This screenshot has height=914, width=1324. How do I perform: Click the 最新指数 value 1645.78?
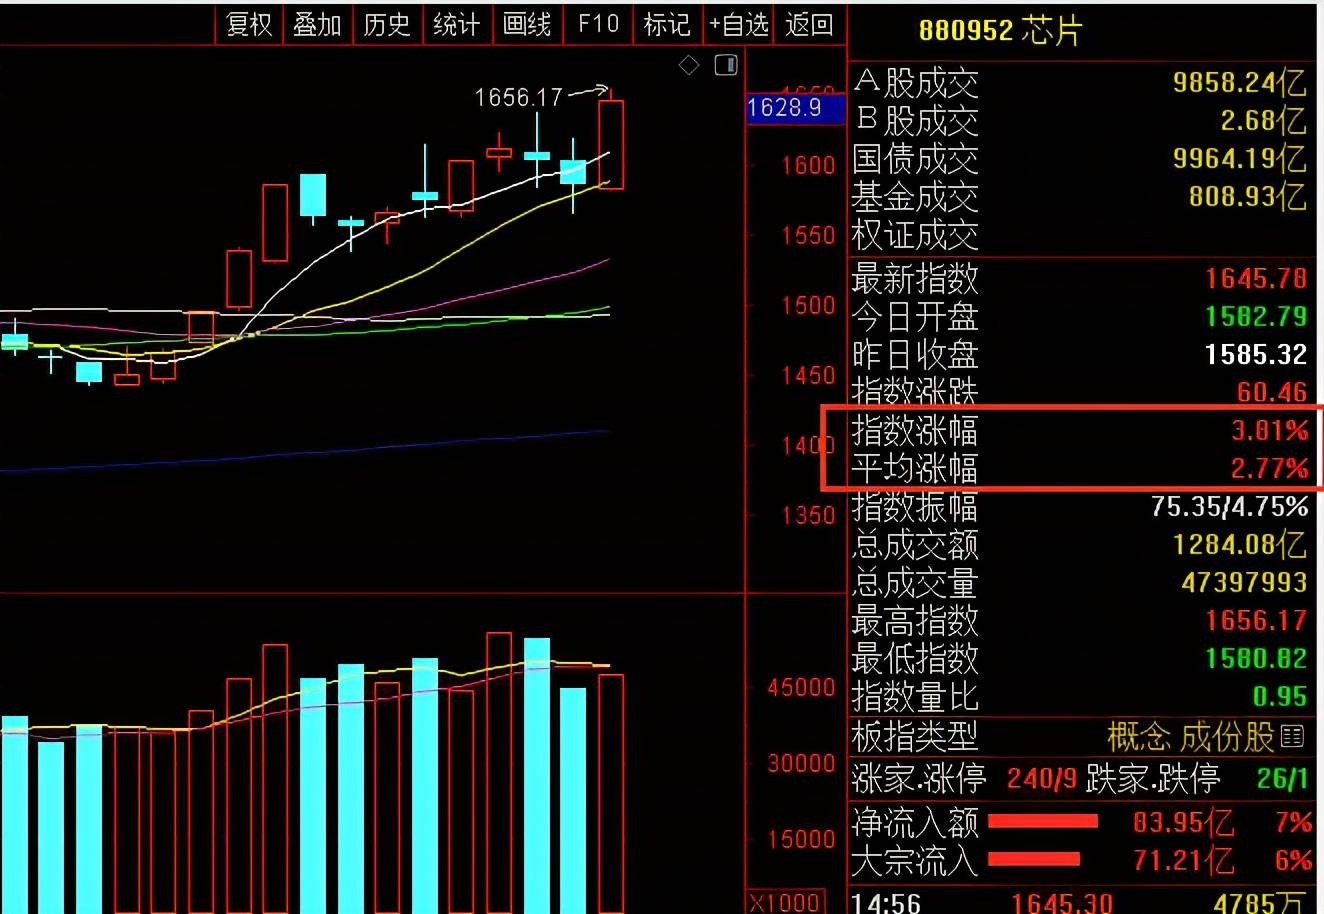click(x=1256, y=278)
